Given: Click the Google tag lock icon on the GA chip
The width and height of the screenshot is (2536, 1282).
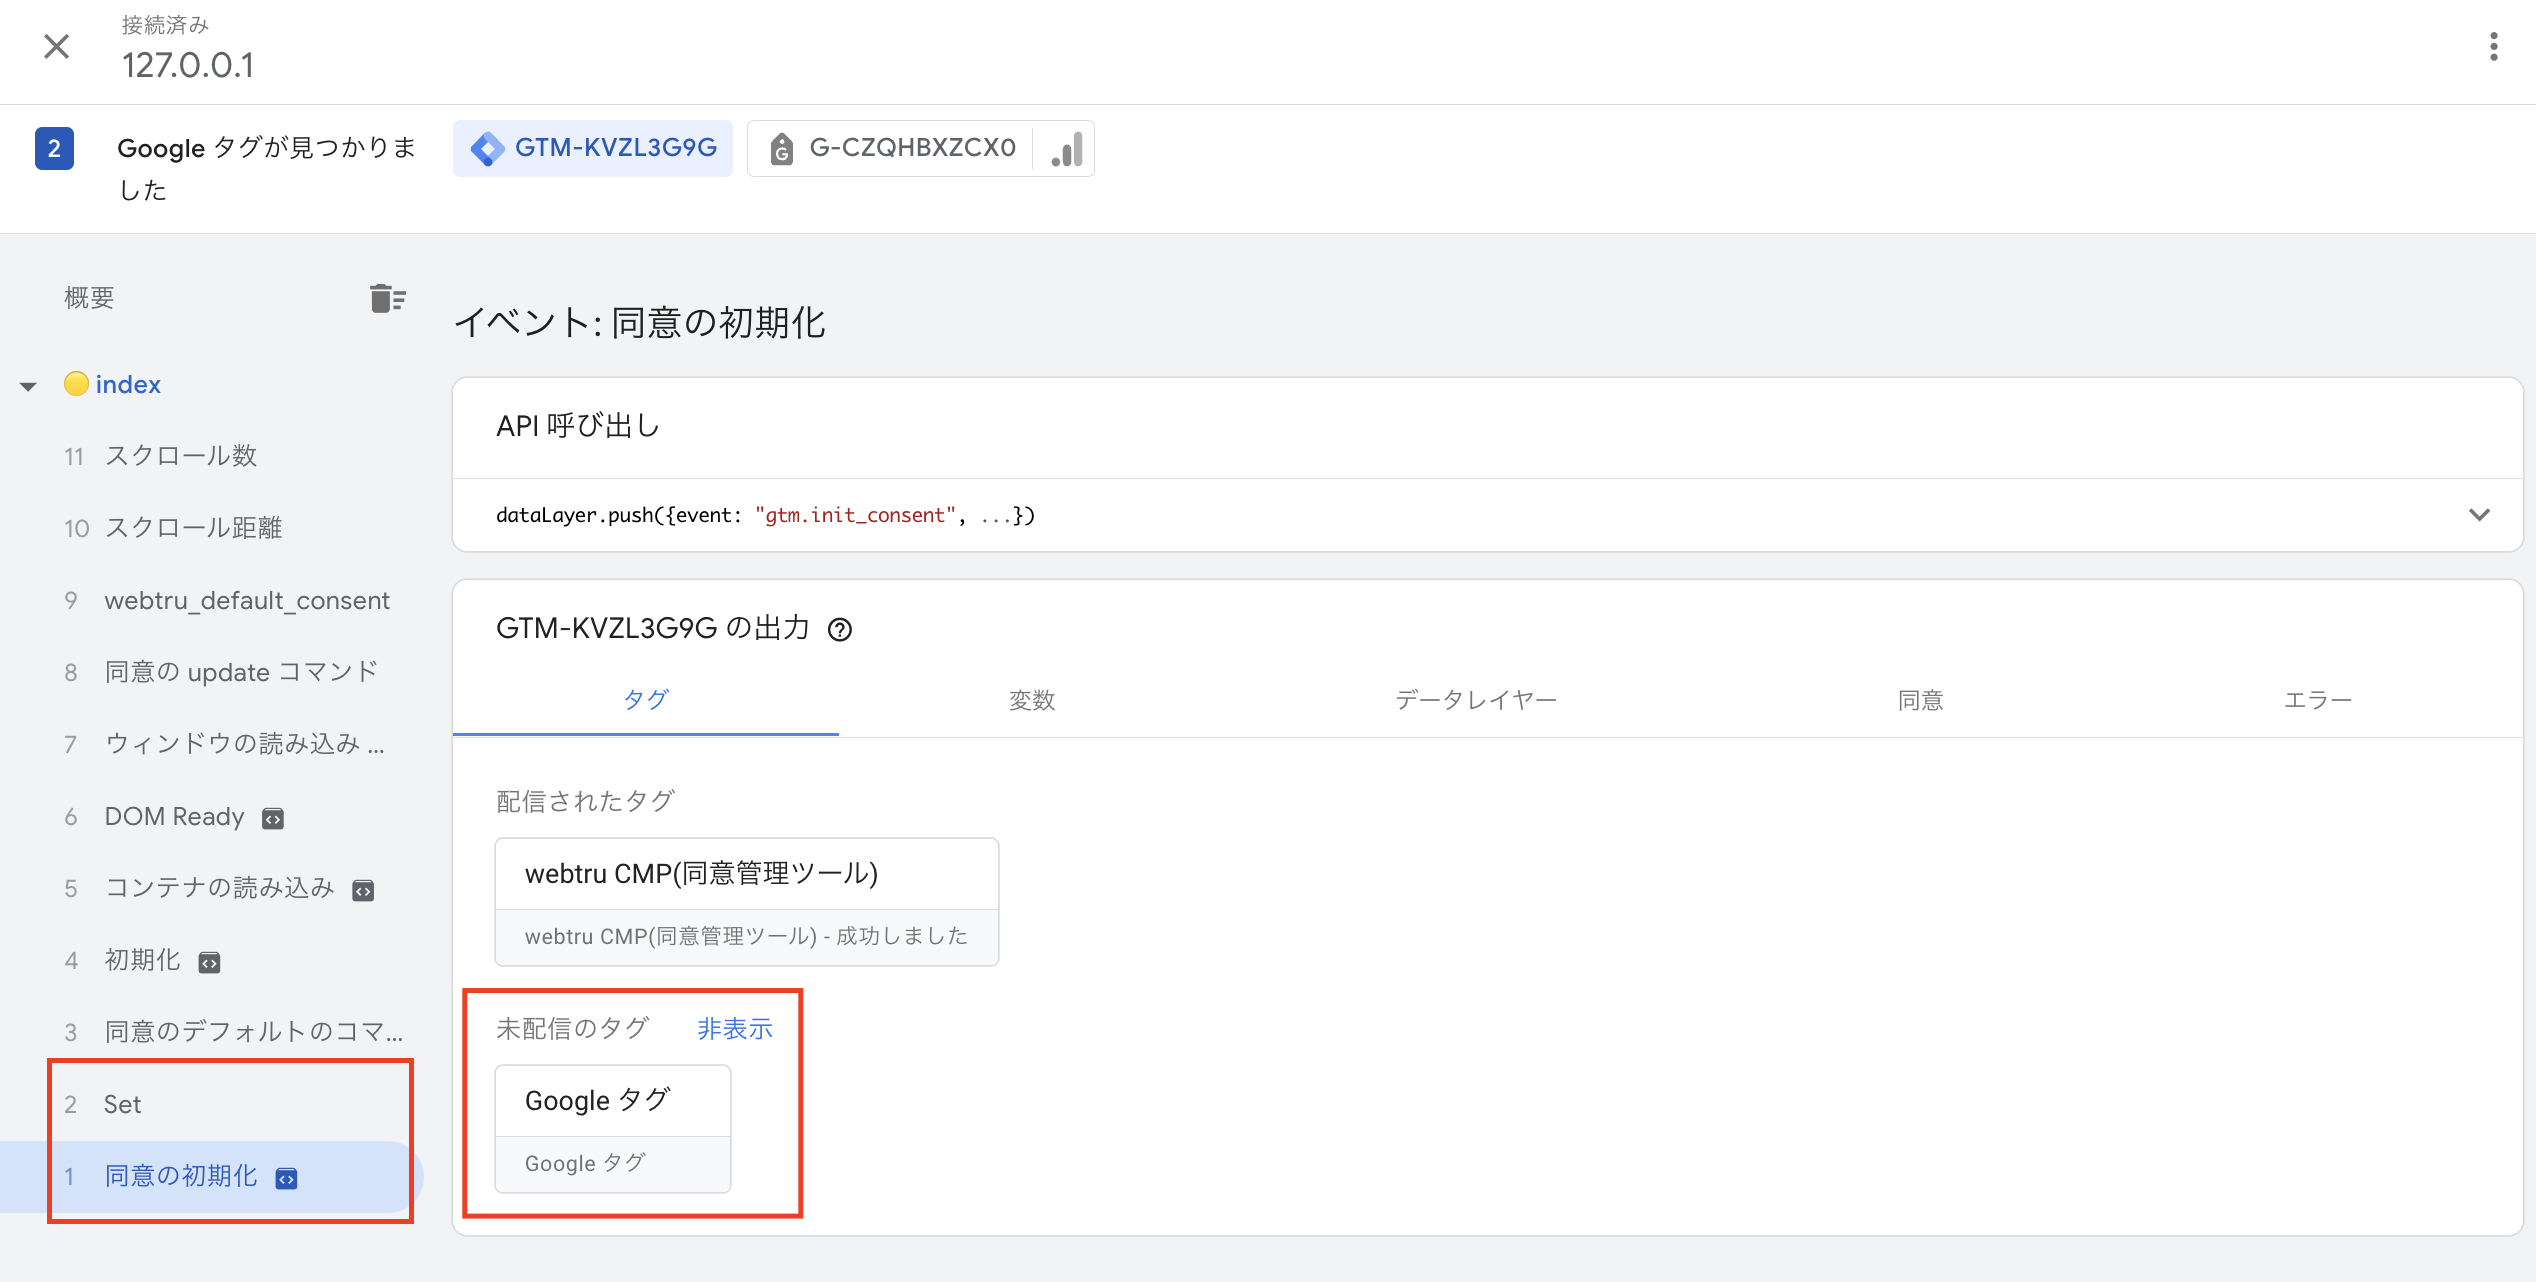Looking at the screenshot, I should 781,148.
